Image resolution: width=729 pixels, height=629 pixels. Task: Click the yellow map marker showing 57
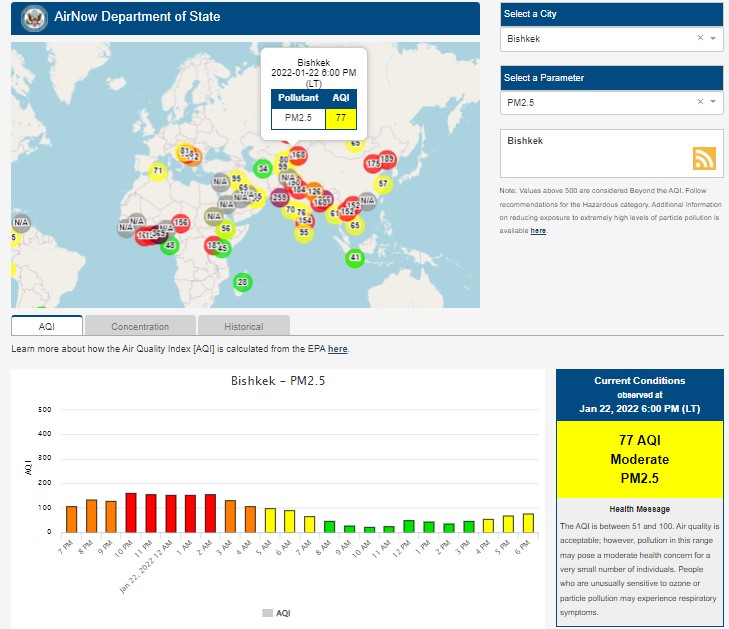[x=382, y=184]
